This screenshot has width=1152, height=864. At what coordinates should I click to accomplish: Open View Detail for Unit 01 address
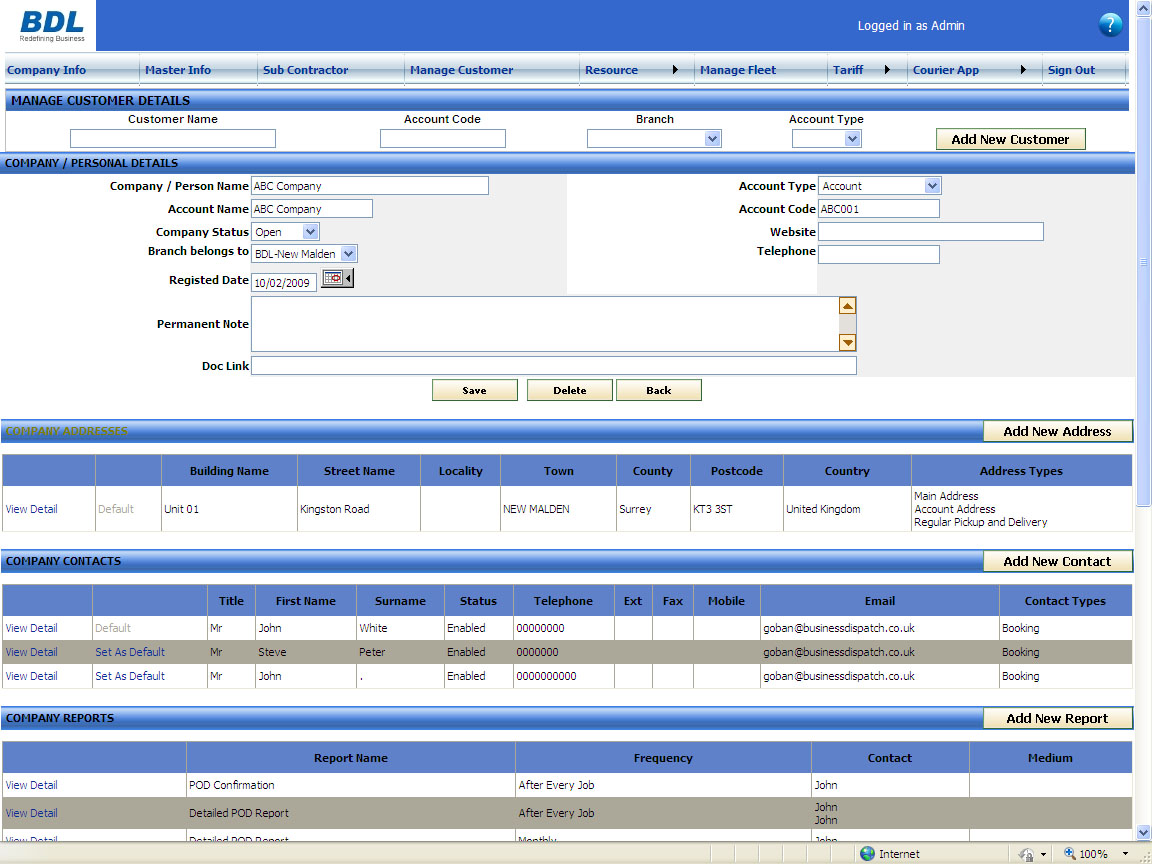(x=32, y=508)
